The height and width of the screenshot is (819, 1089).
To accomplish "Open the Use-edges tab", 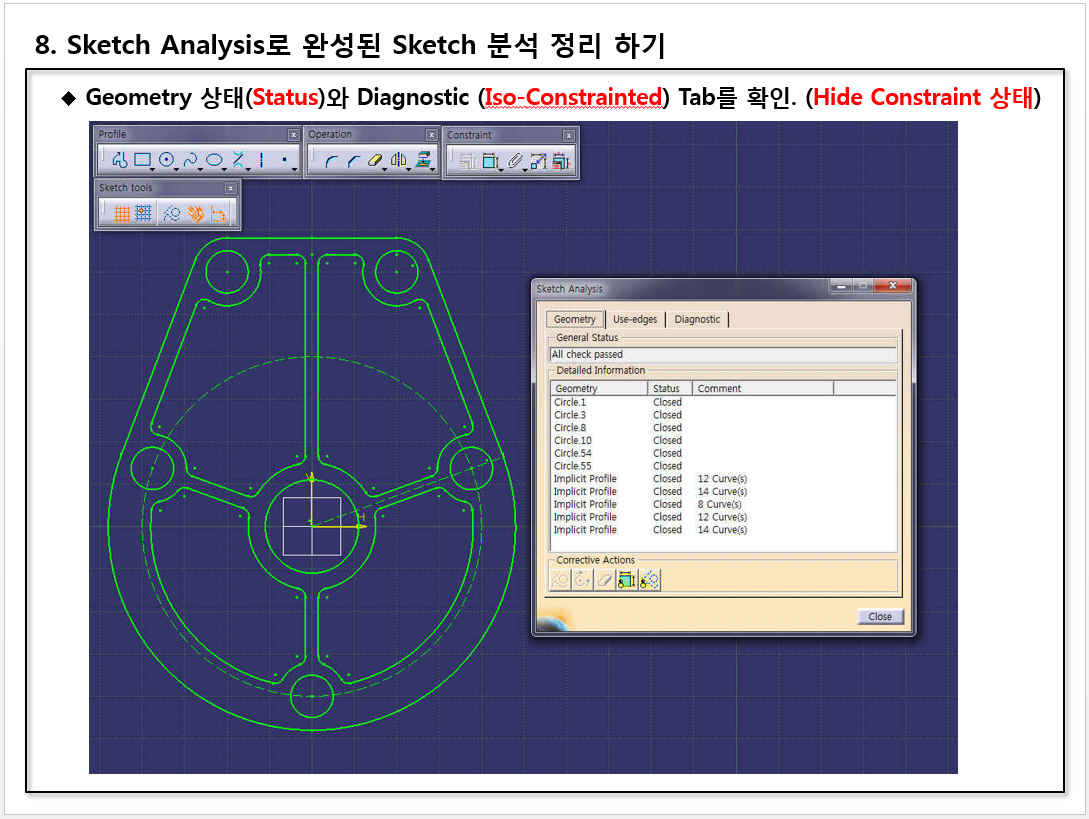I will tap(635, 319).
